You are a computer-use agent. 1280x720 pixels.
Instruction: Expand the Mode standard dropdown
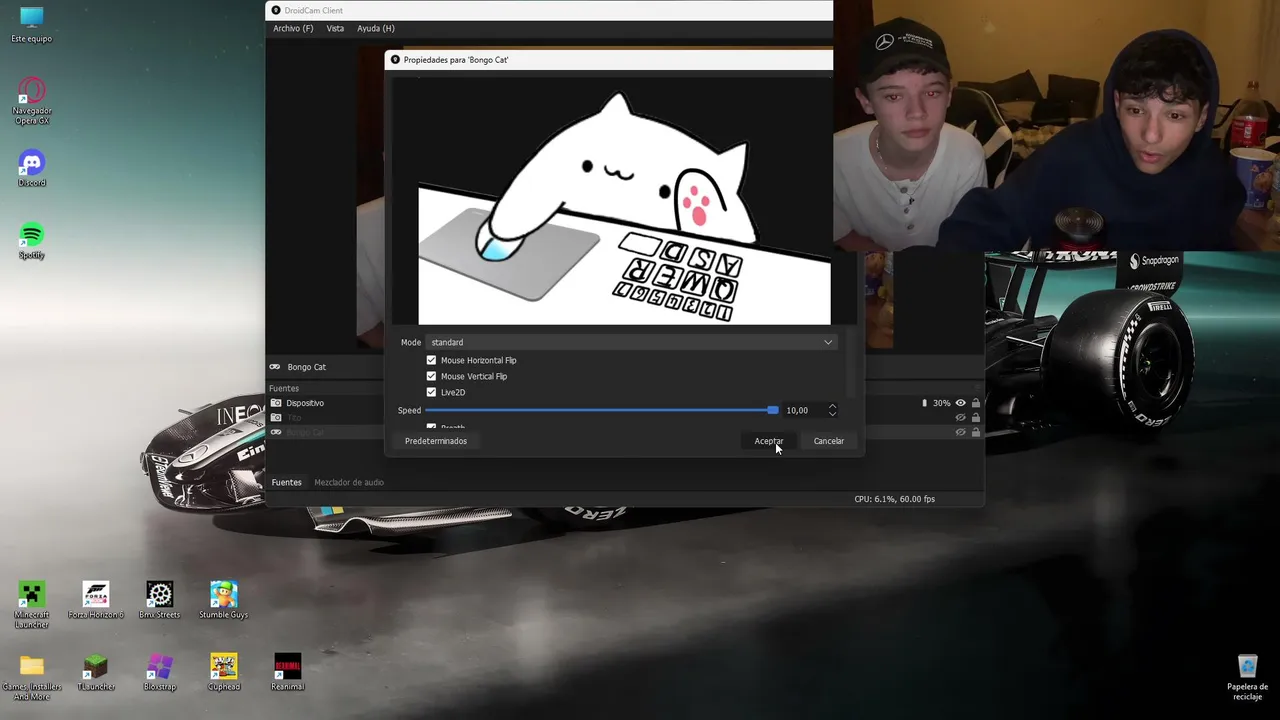(632, 342)
